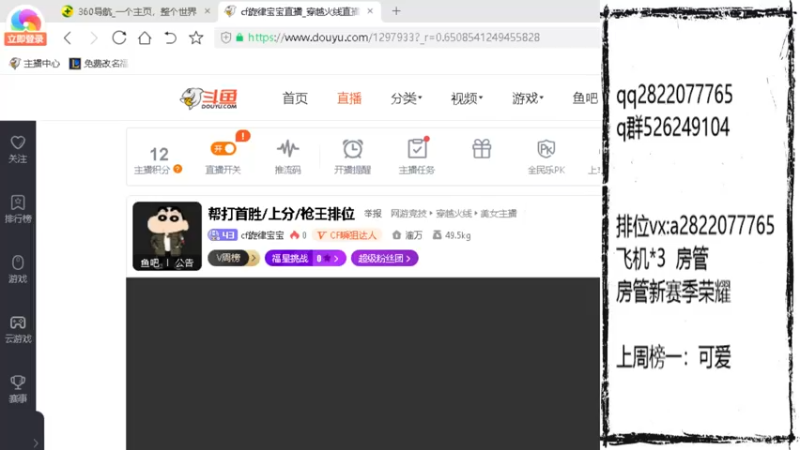Bookmark page with the star icon

[x=196, y=37]
